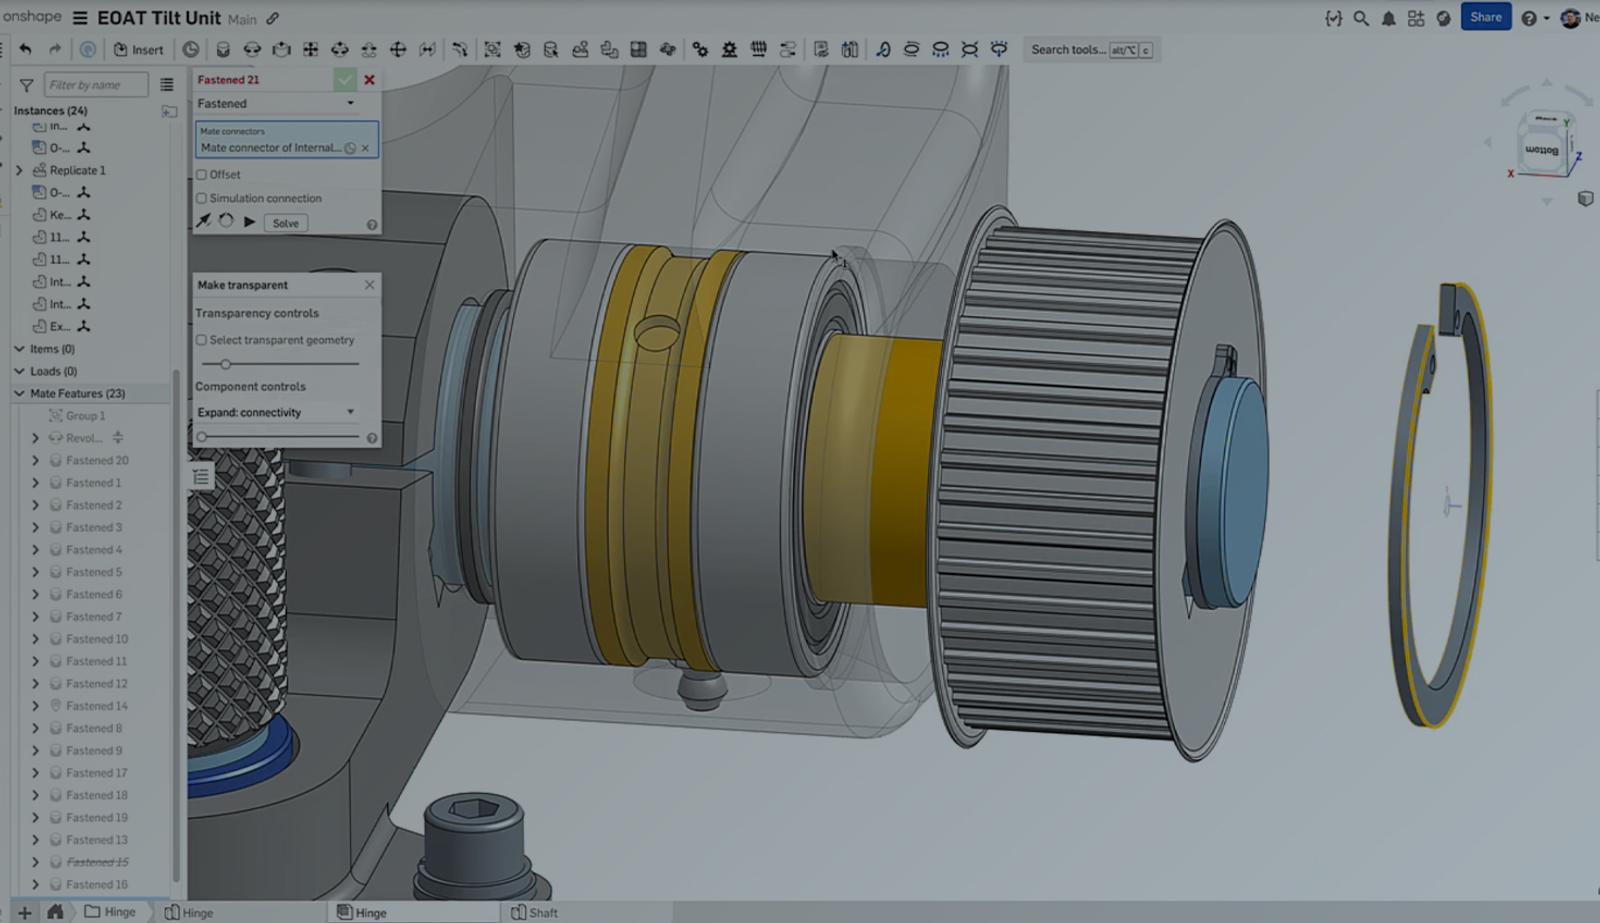The height and width of the screenshot is (923, 1600).
Task: Check the Simulation connection option
Action: pos(202,198)
